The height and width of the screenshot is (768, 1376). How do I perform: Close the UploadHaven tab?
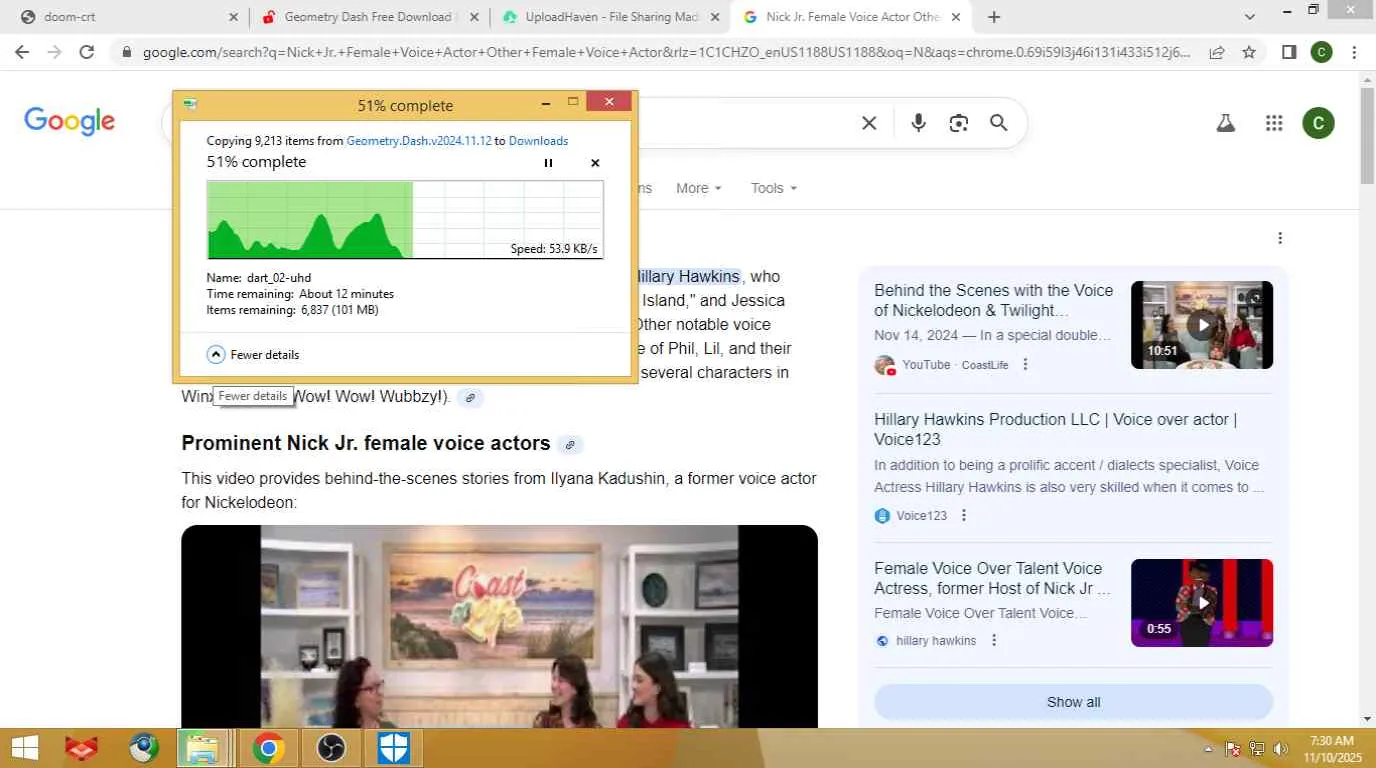(x=715, y=17)
